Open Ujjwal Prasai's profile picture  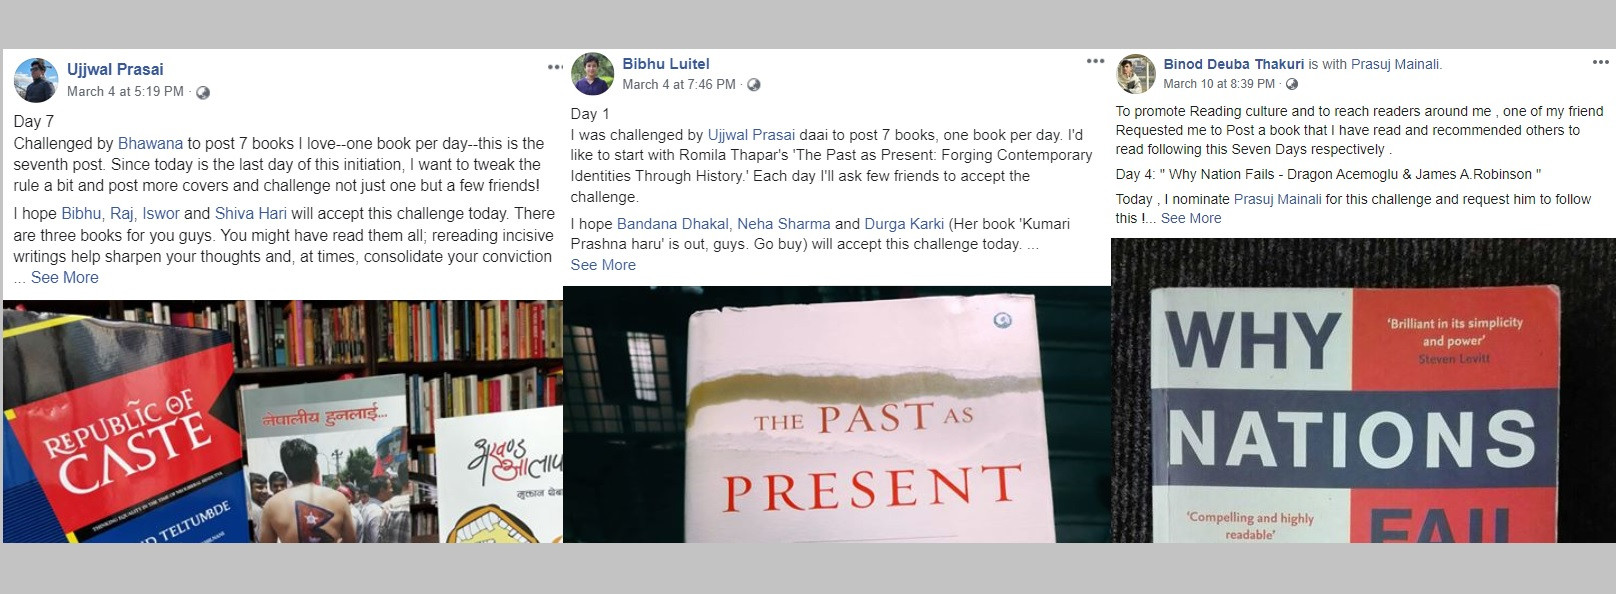(x=36, y=80)
